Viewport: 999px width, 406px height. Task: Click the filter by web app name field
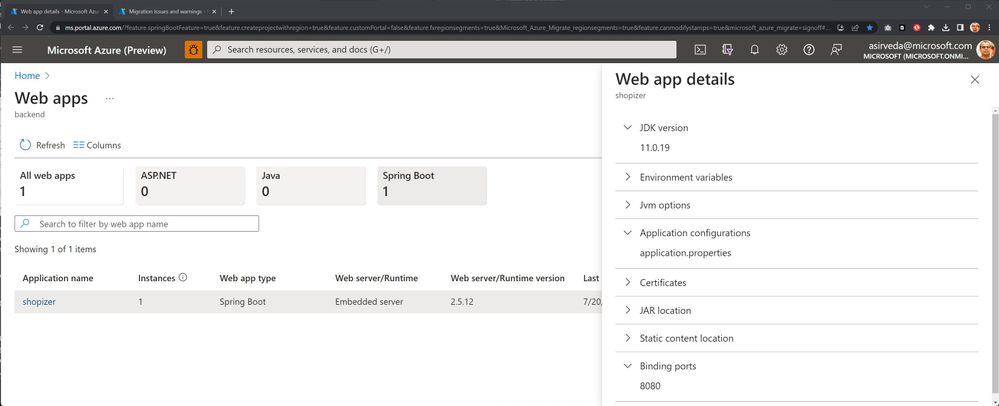(x=136, y=224)
